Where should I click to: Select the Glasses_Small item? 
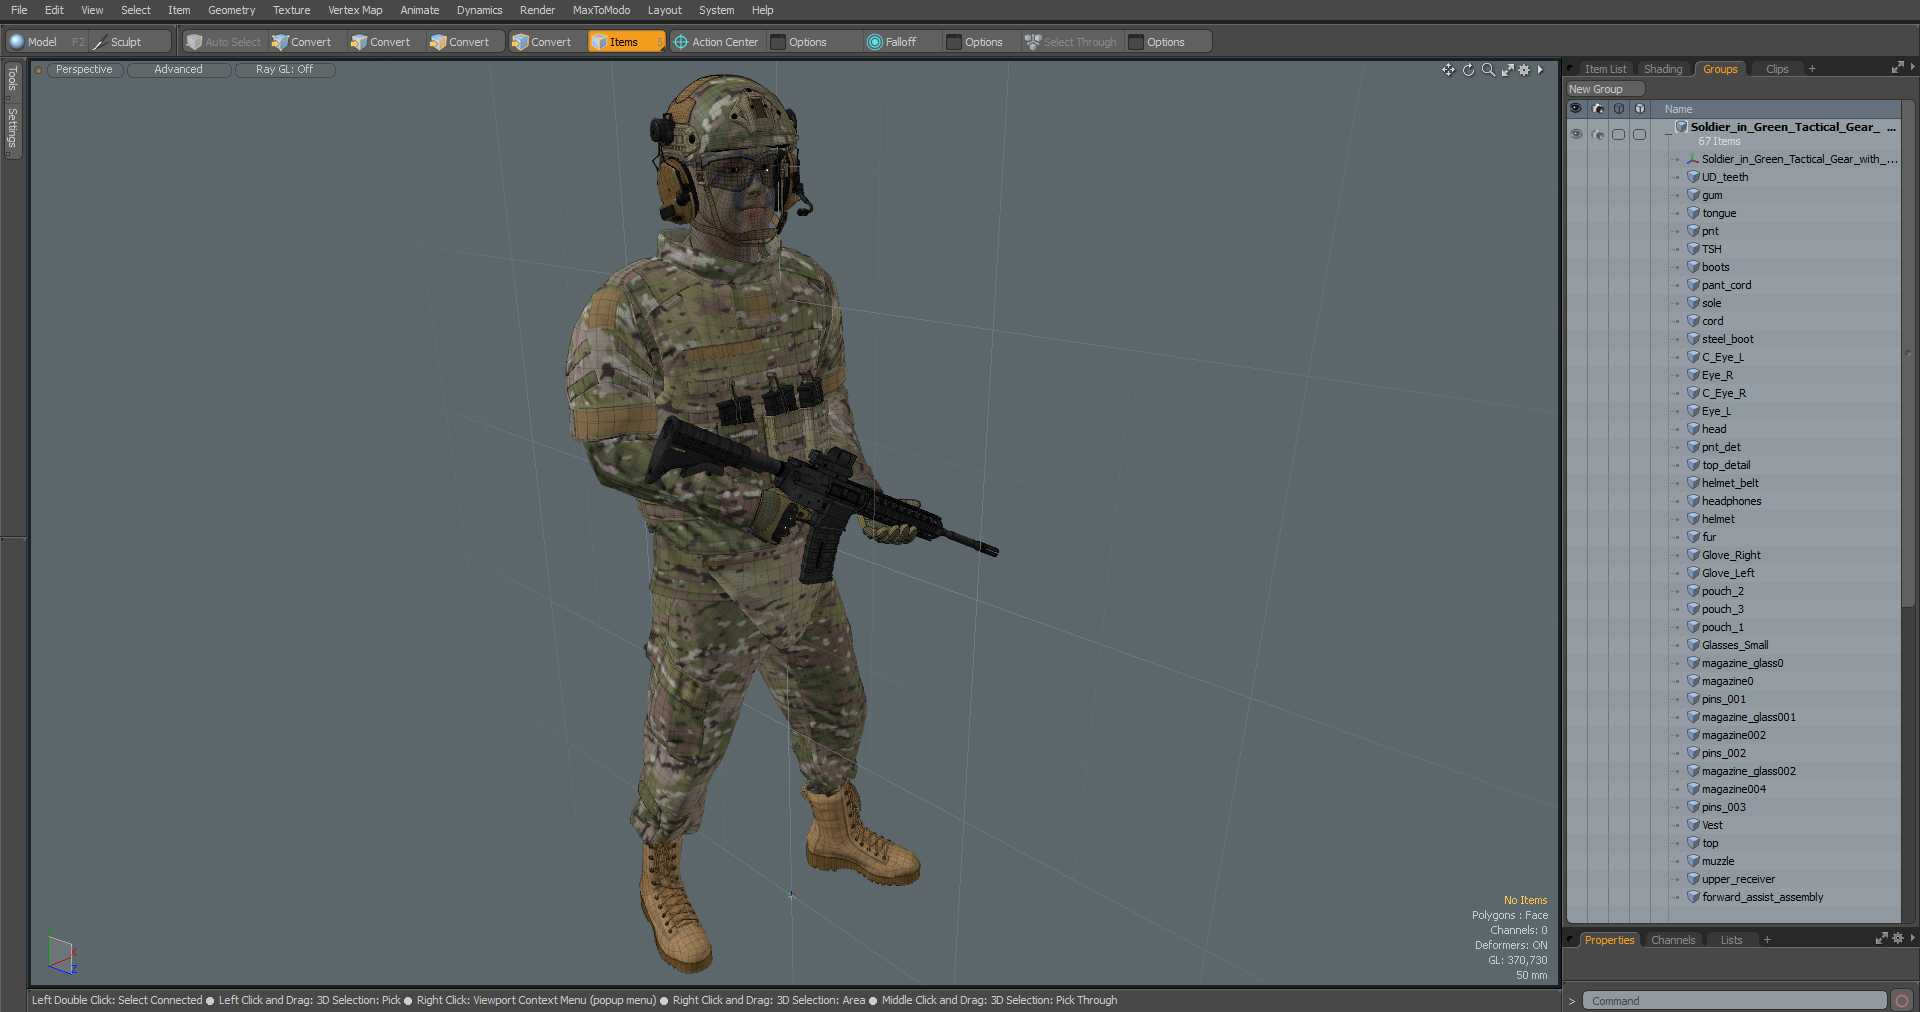(1735, 645)
